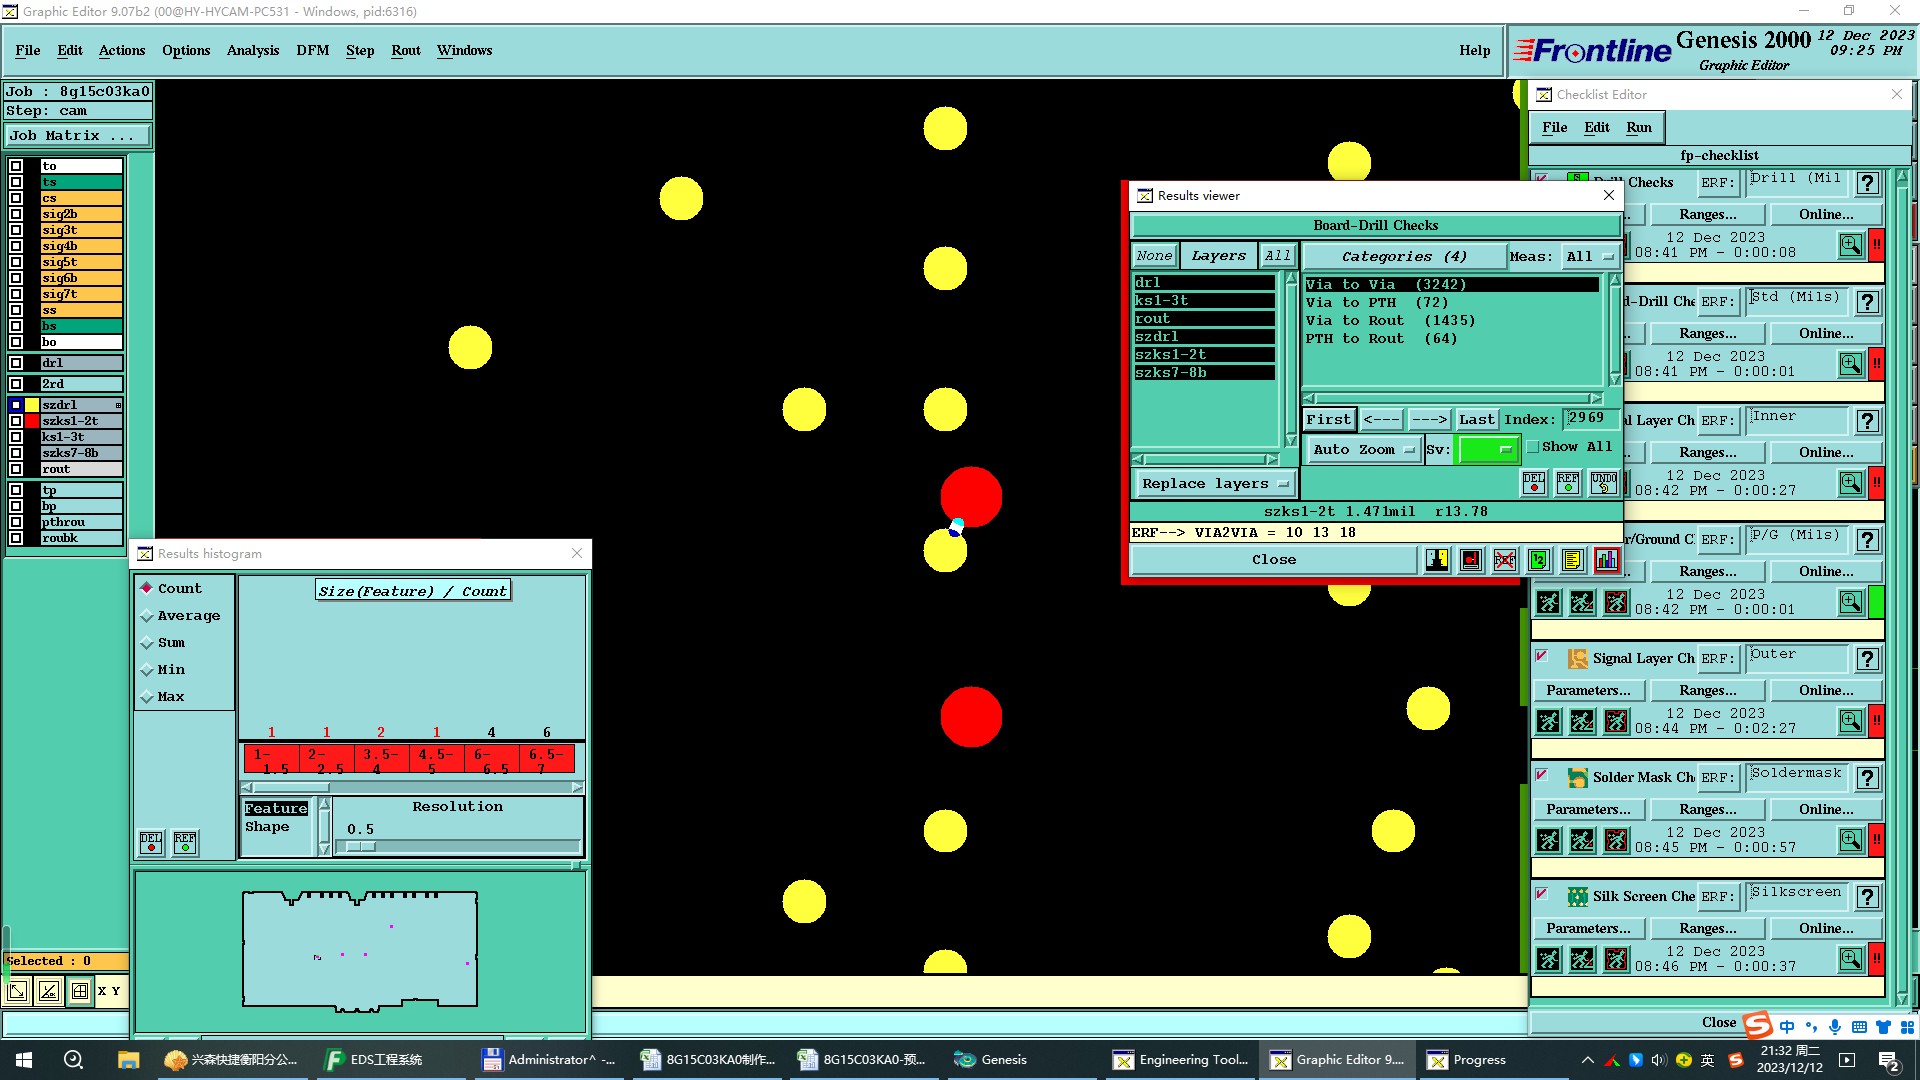Click the red 1-1.5 histogram bin
1920x1080 pixels.
[x=271, y=760]
